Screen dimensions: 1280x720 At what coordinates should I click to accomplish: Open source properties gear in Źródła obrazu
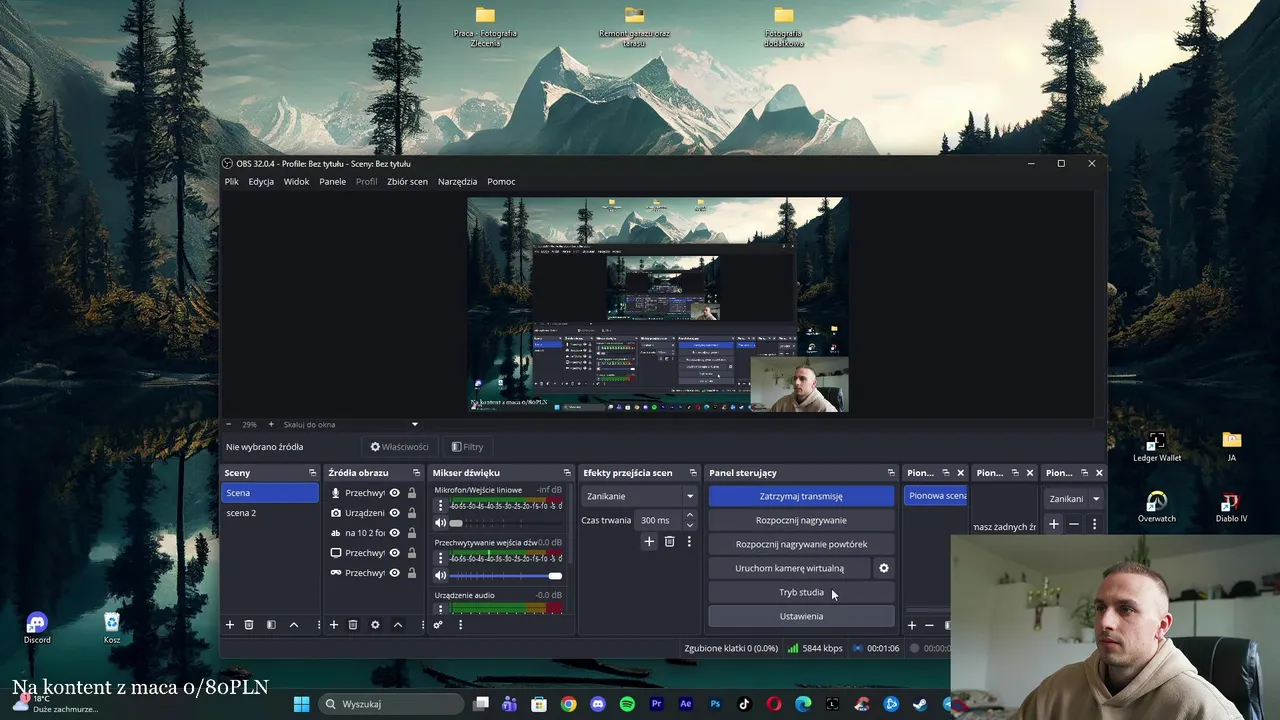tap(375, 625)
